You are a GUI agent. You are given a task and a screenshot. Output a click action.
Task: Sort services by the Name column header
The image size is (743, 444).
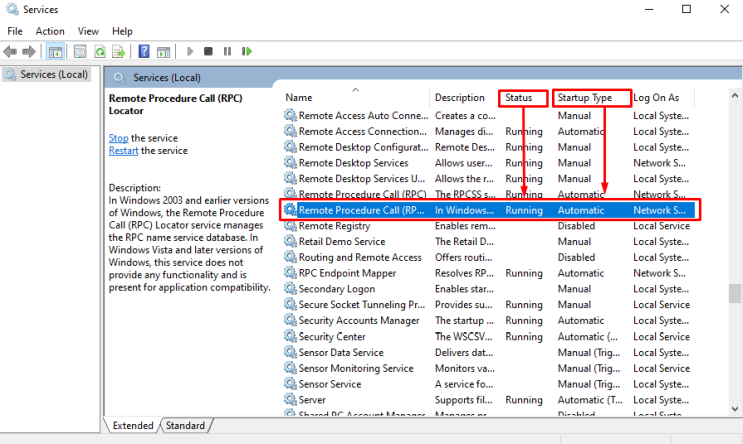coord(299,97)
